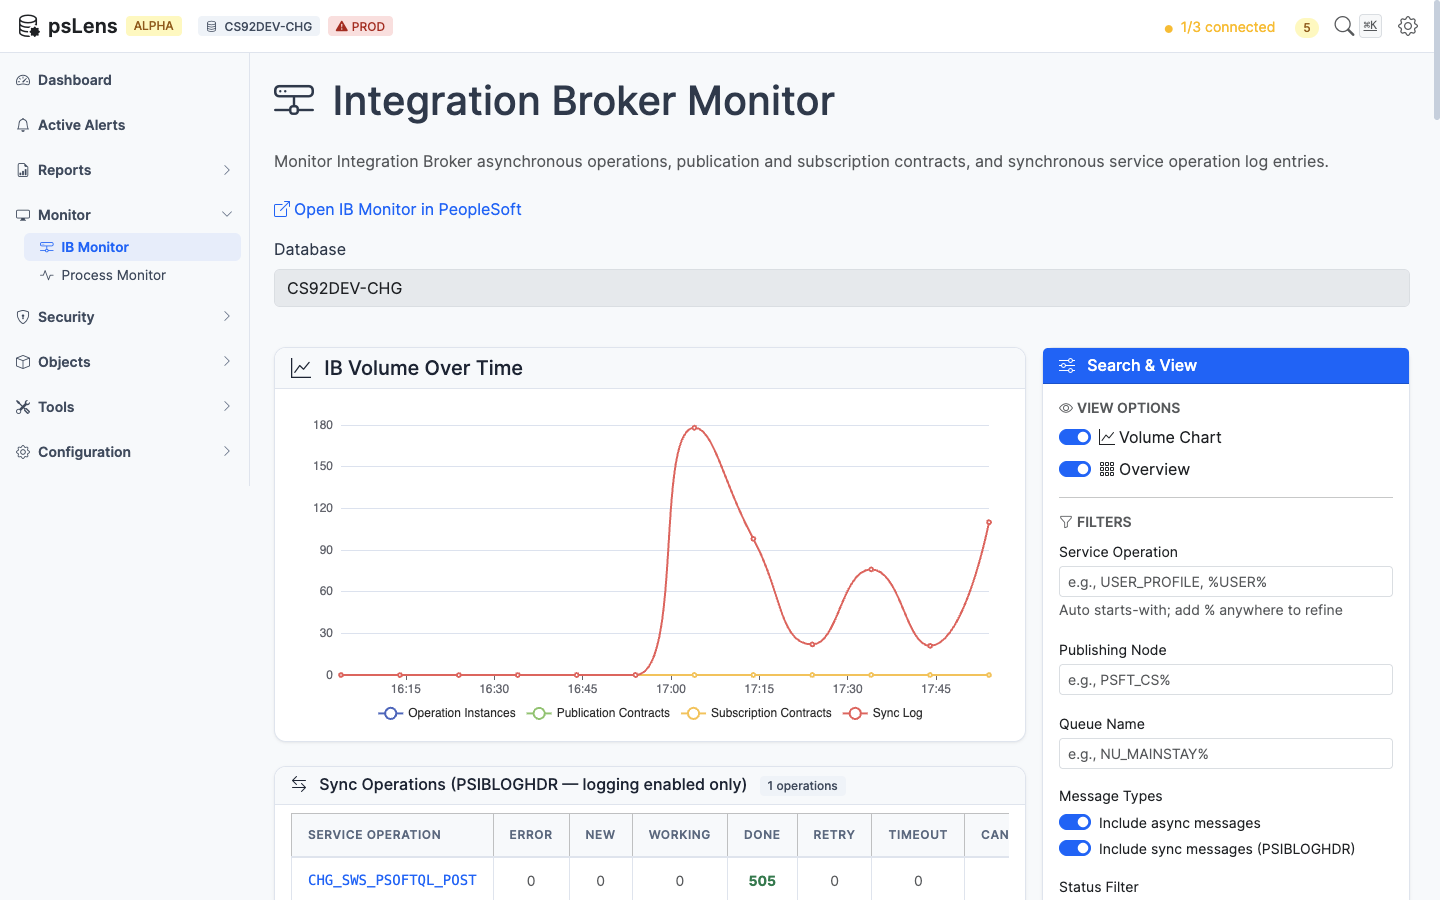Click the 1/3 connected status
The height and width of the screenshot is (900, 1440).
[1220, 27]
